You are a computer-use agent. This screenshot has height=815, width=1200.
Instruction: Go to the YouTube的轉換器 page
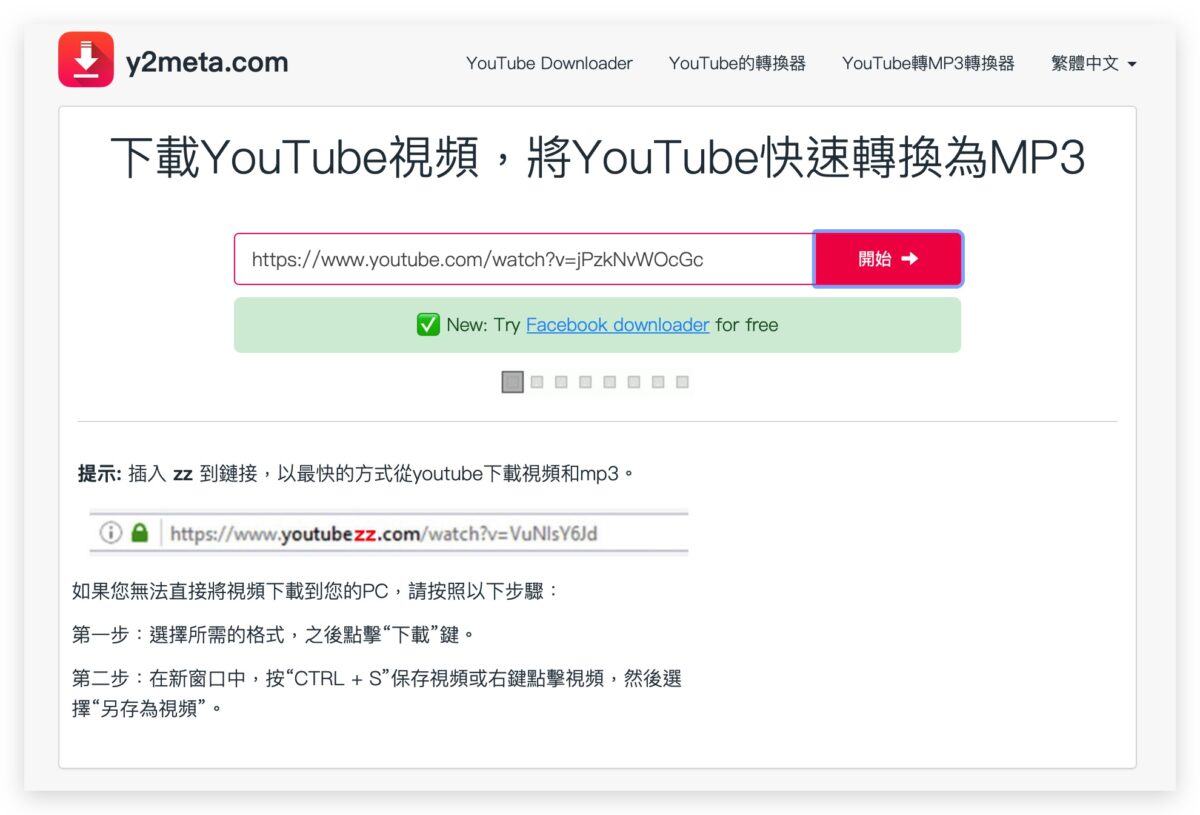point(737,63)
